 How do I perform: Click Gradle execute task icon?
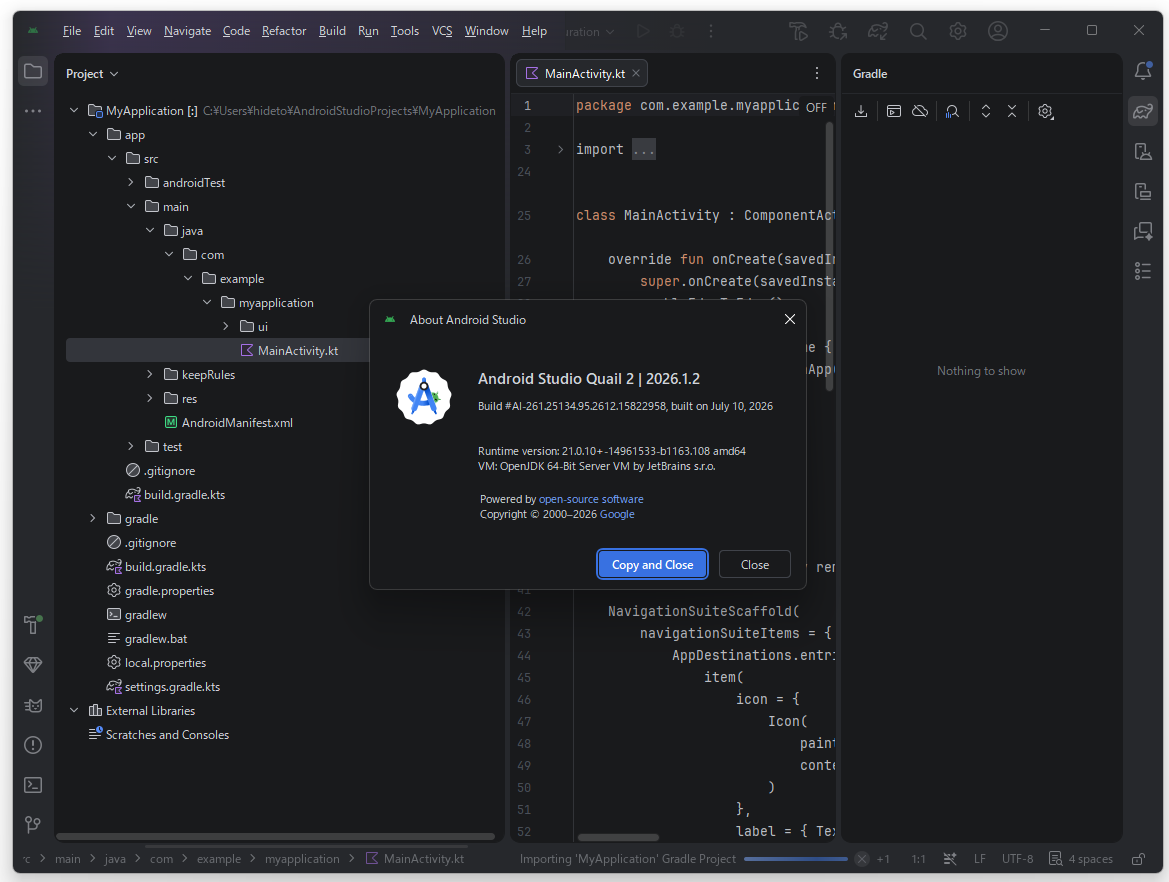(x=894, y=111)
